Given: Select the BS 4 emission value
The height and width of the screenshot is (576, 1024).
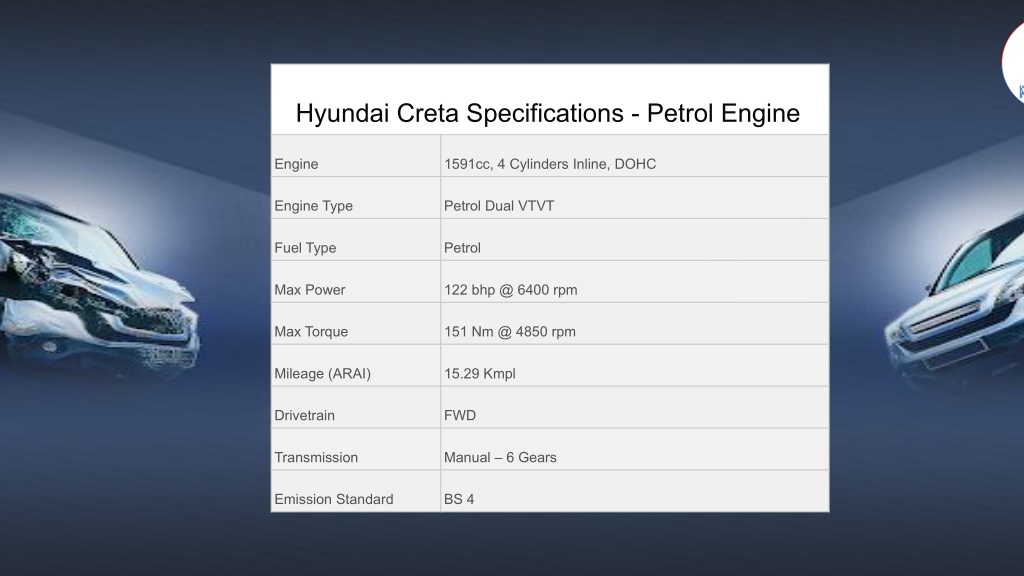Looking at the screenshot, I should tap(459, 499).
